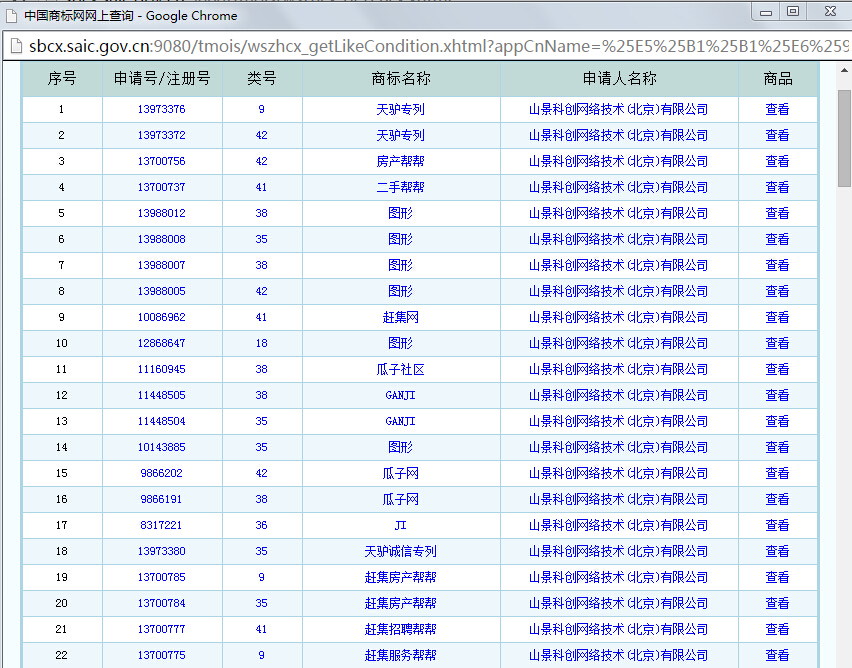Click trademark name 瓜子社区
This screenshot has width=852, height=668.
[400, 370]
